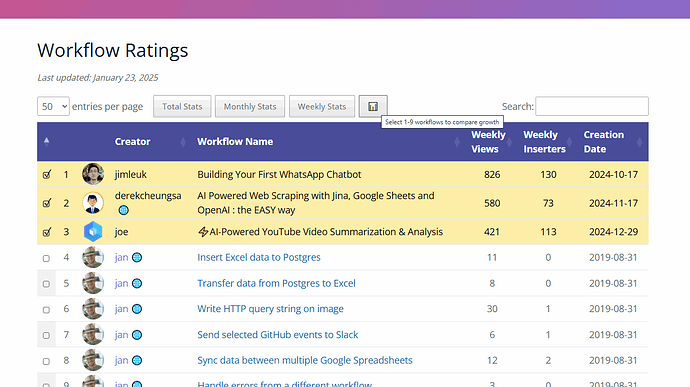The image size is (690, 387).
Task: Click jan's avatar in row 5
Action: 93,283
